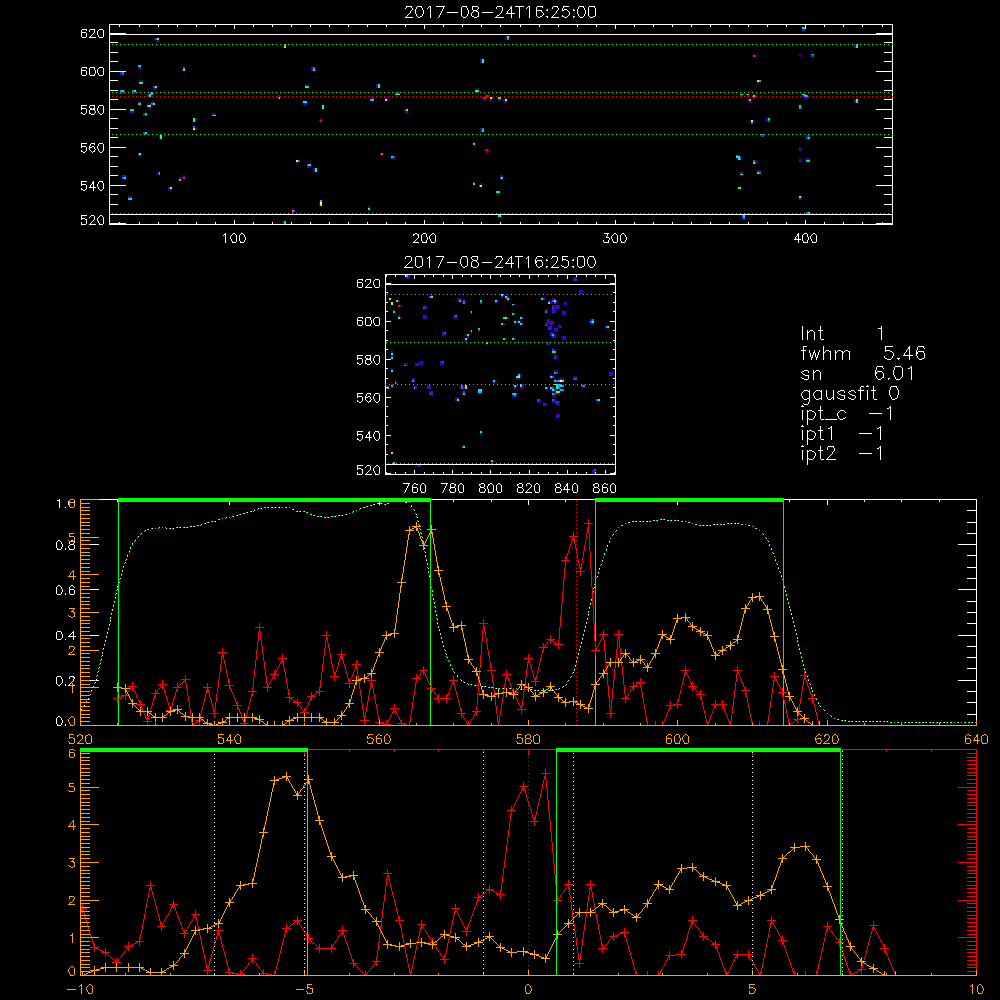Click the 'ipt1 -1' entry
The width and height of the screenshot is (1000, 1000).
[x=842, y=434]
